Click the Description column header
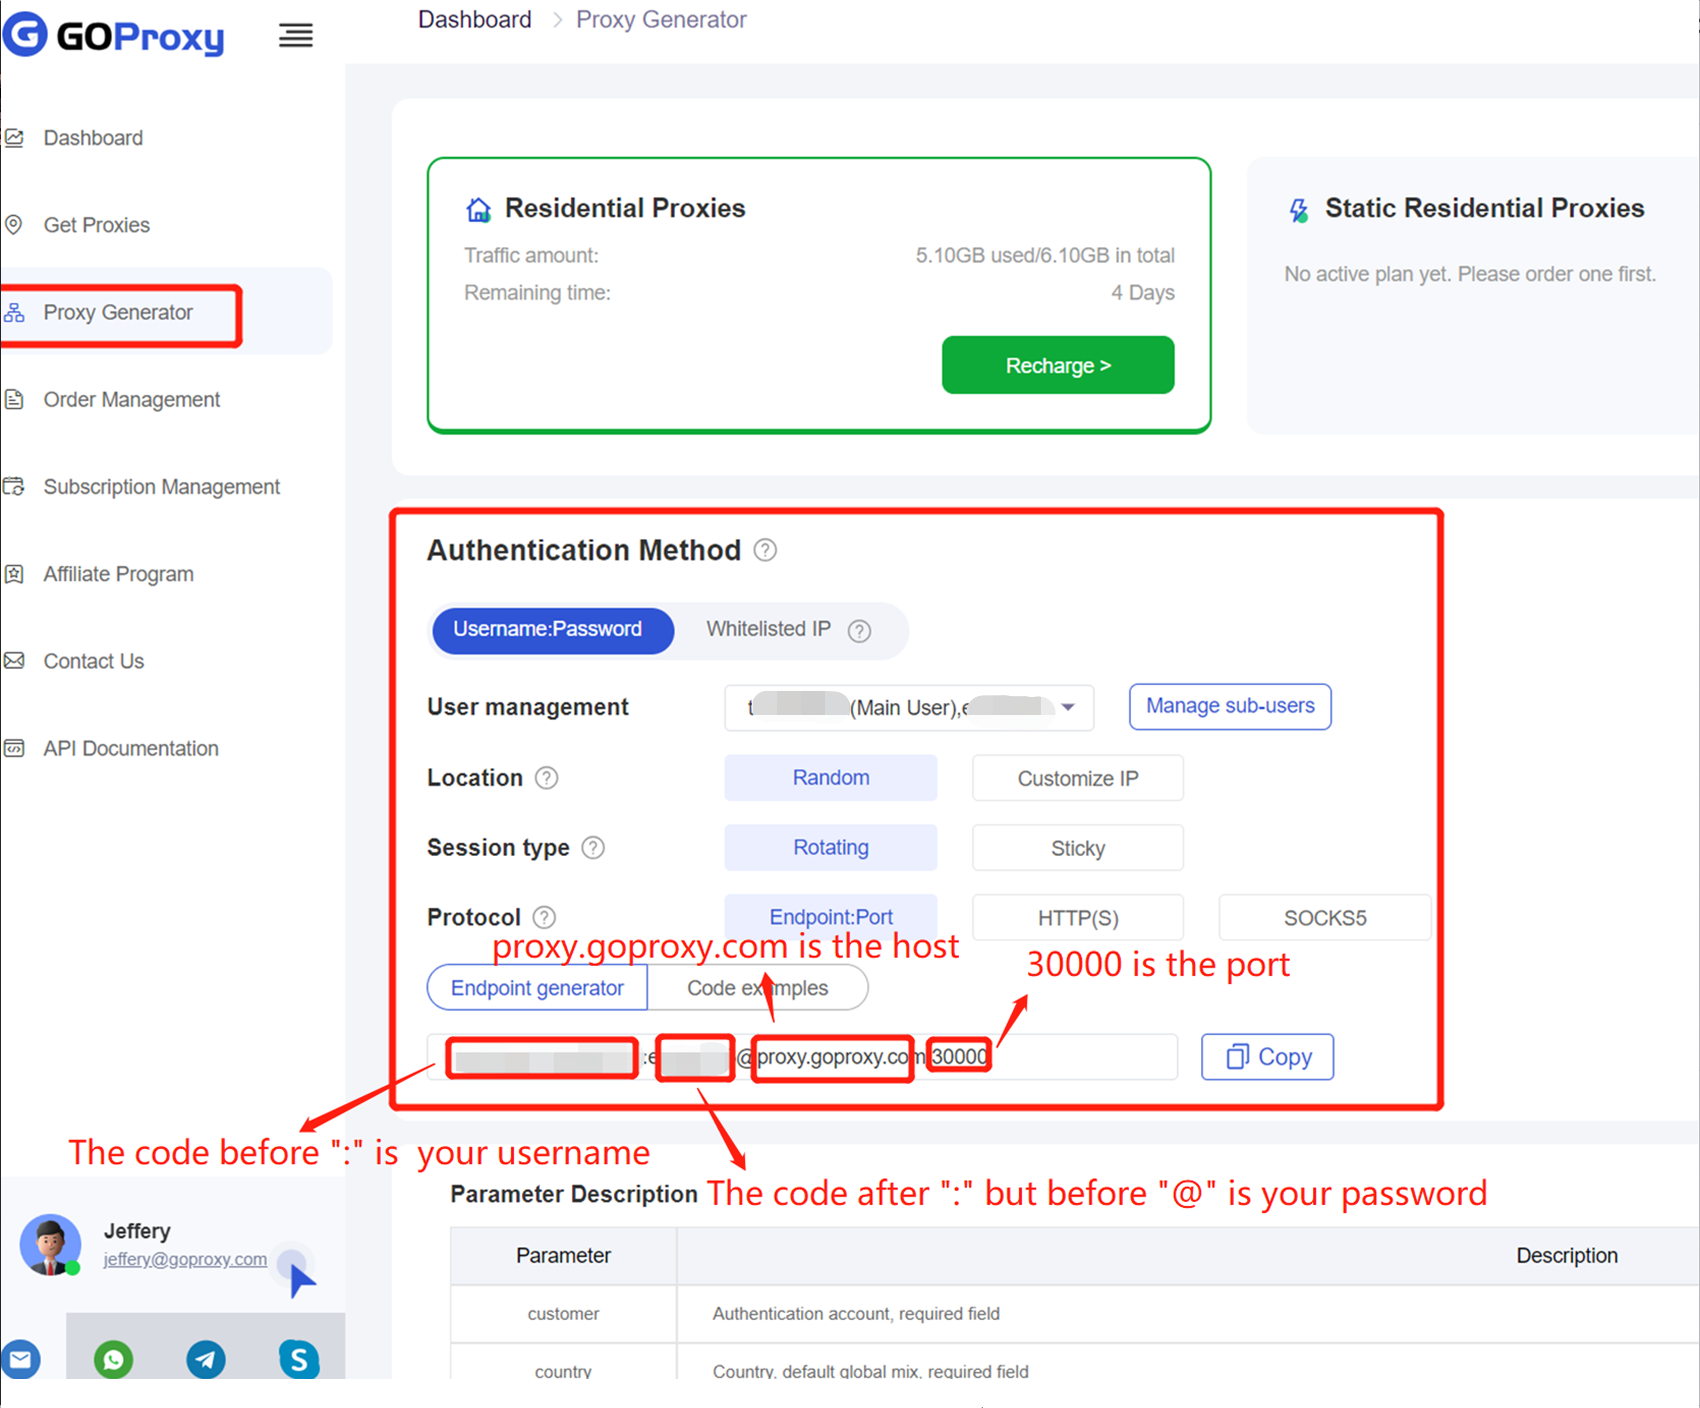The width and height of the screenshot is (1700, 1408). pyautogui.click(x=1566, y=1255)
